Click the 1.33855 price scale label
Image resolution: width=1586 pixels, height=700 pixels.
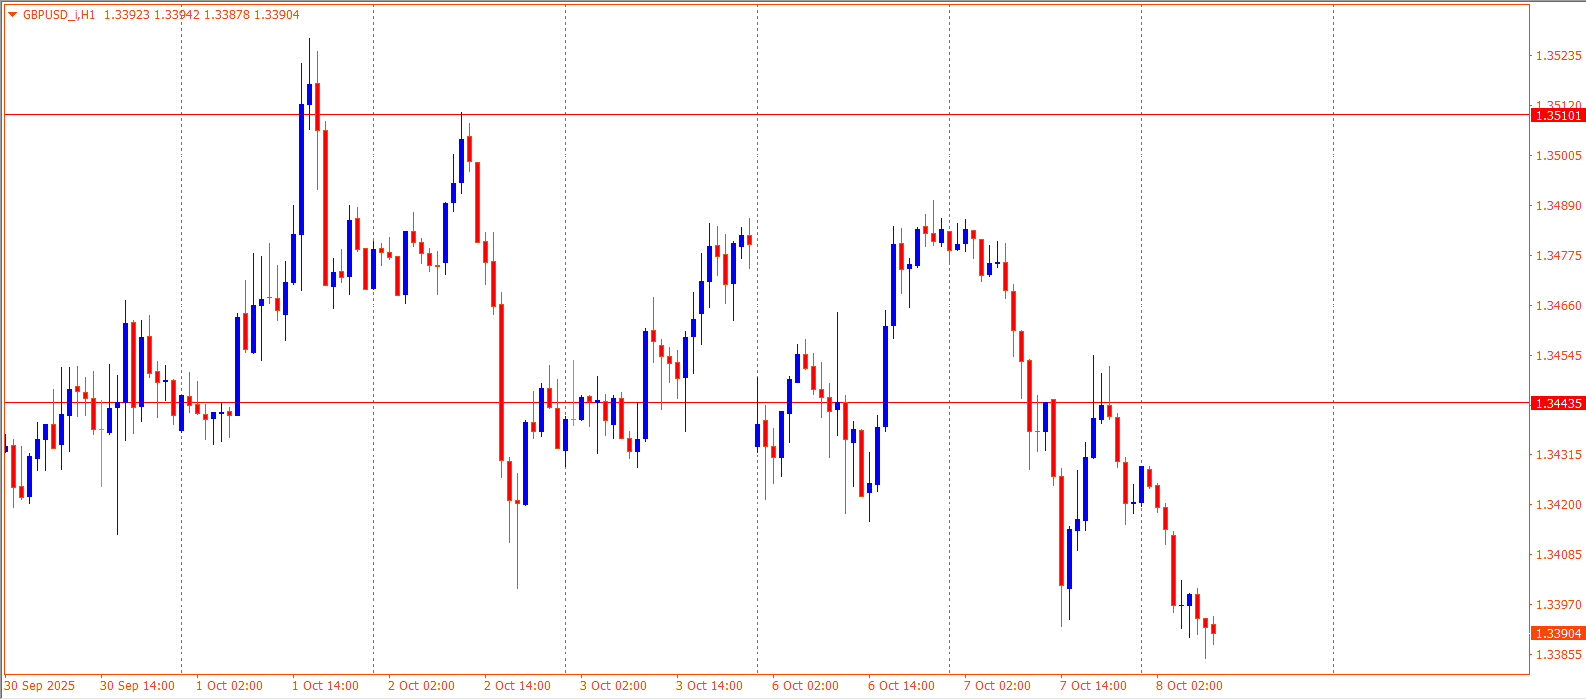click(x=1558, y=655)
